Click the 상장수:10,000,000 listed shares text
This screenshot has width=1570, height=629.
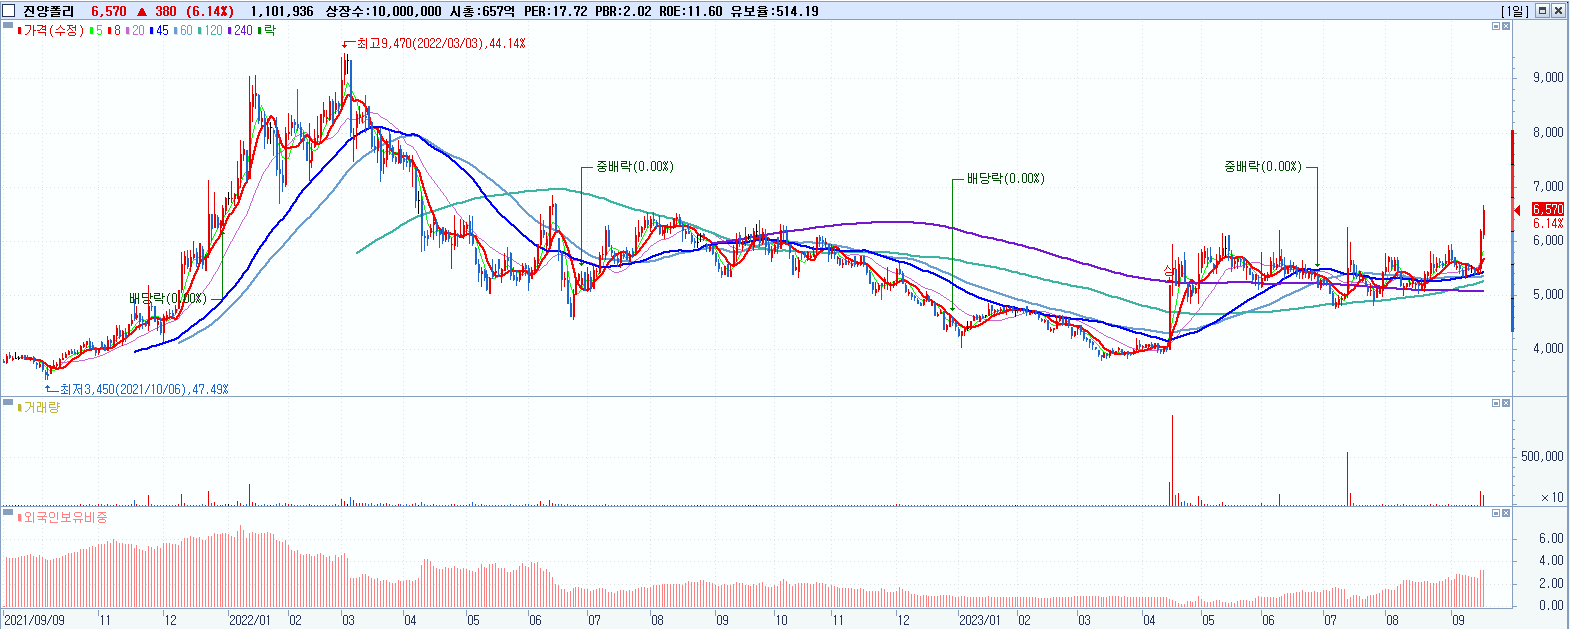tap(383, 11)
